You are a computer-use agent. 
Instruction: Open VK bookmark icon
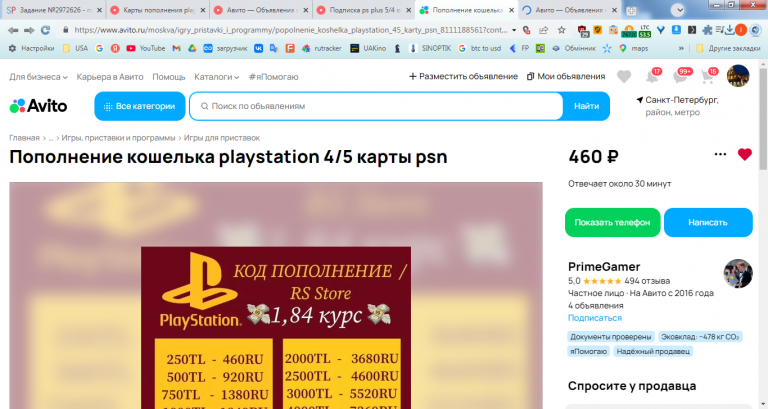click(x=258, y=48)
